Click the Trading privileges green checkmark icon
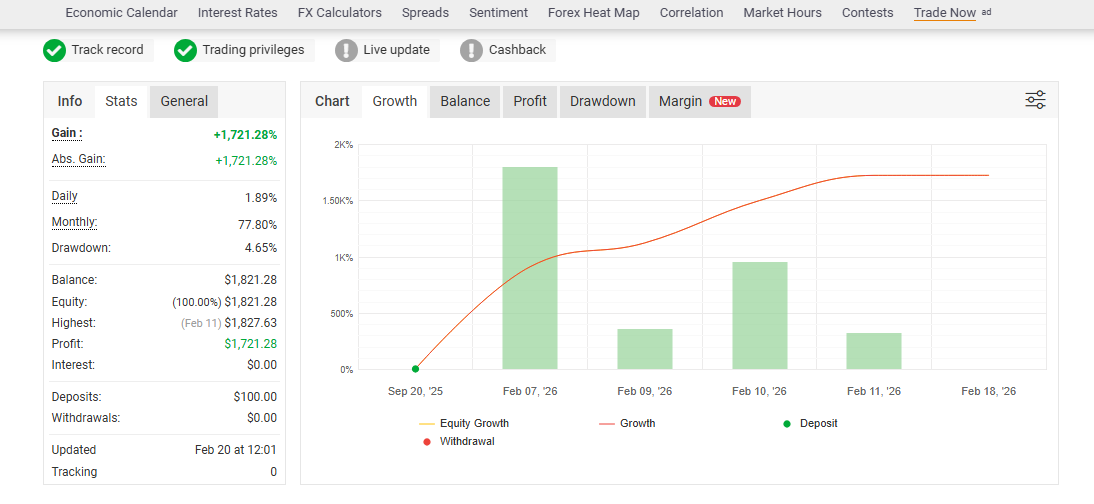Screen dimensions: 1094x504 186,50
